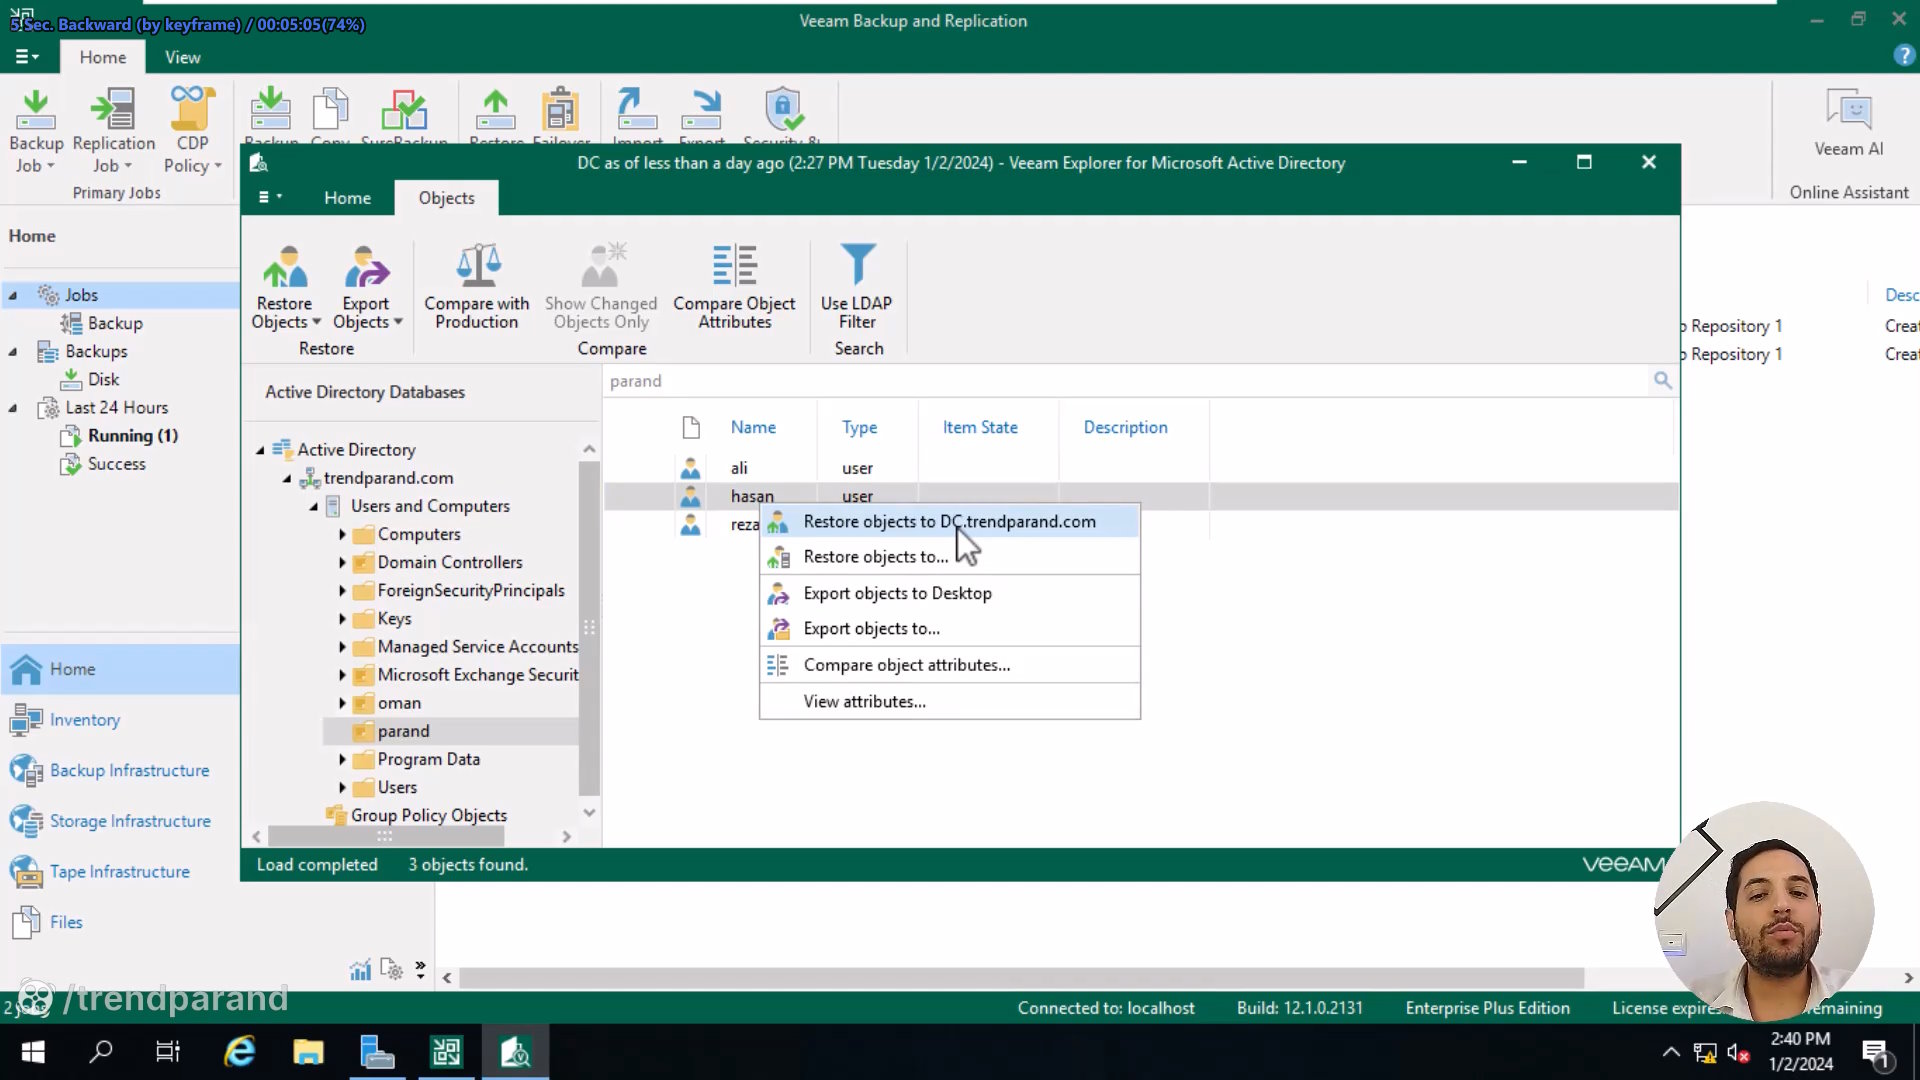Screen dimensions: 1920x1080
Task: Collapse the Users and Computers node
Action: pyautogui.click(x=314, y=507)
